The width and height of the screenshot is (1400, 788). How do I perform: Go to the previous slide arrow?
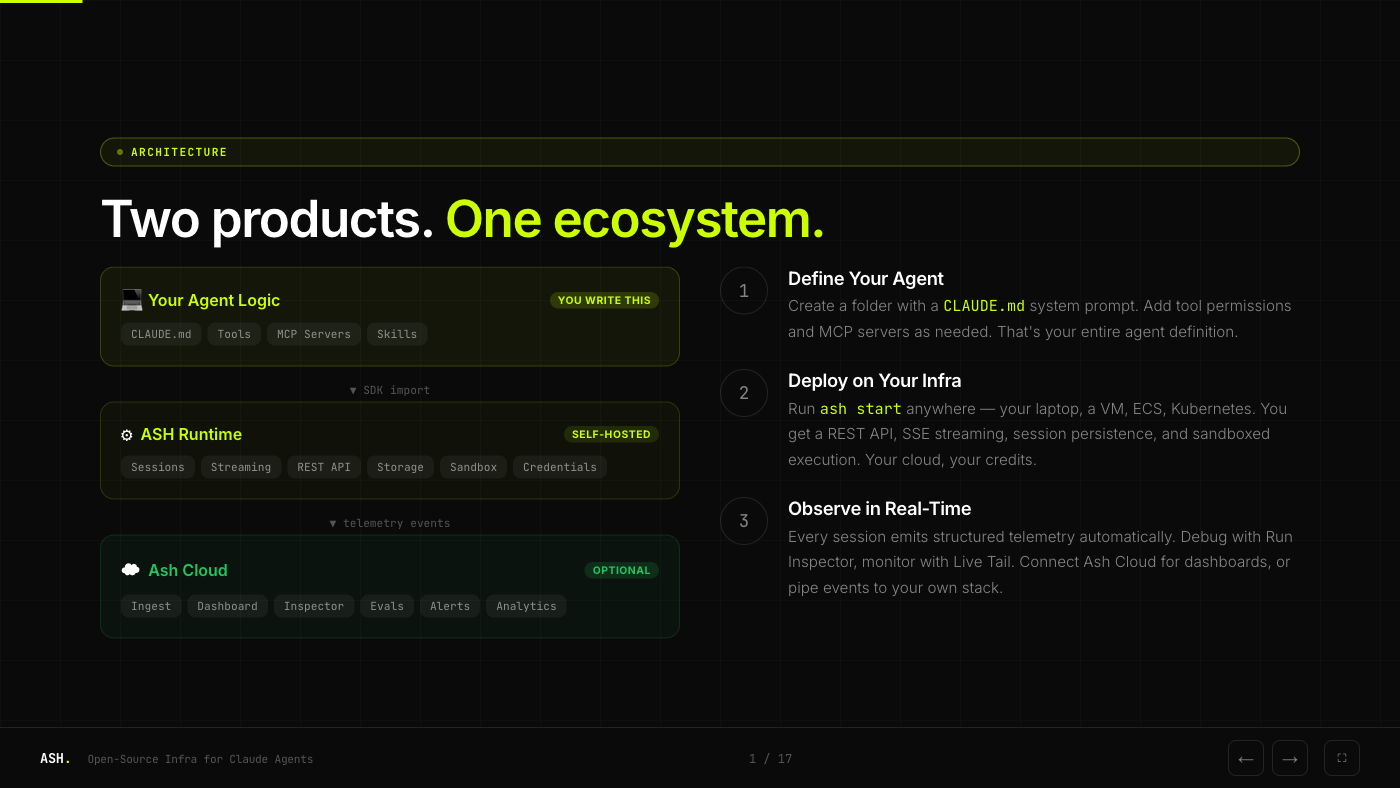(1245, 759)
